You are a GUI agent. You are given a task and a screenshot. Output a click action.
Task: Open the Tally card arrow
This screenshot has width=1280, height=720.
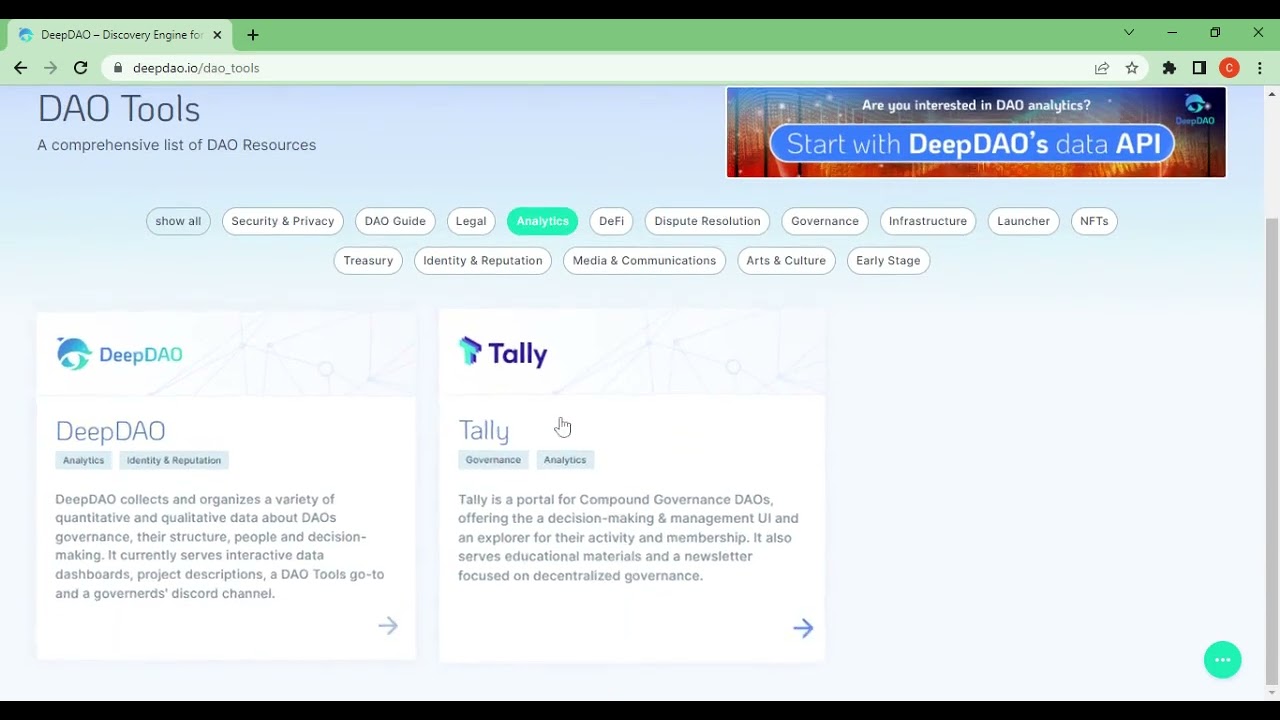(803, 628)
